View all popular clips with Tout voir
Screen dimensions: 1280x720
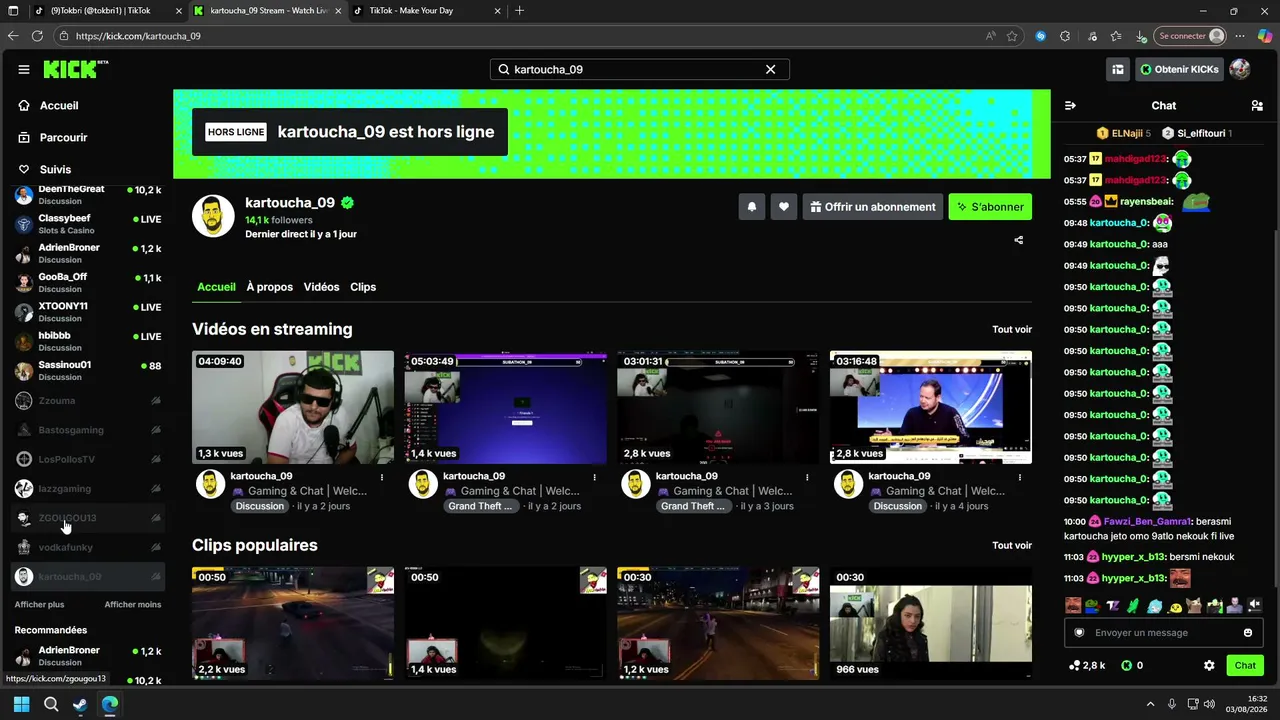click(1012, 546)
